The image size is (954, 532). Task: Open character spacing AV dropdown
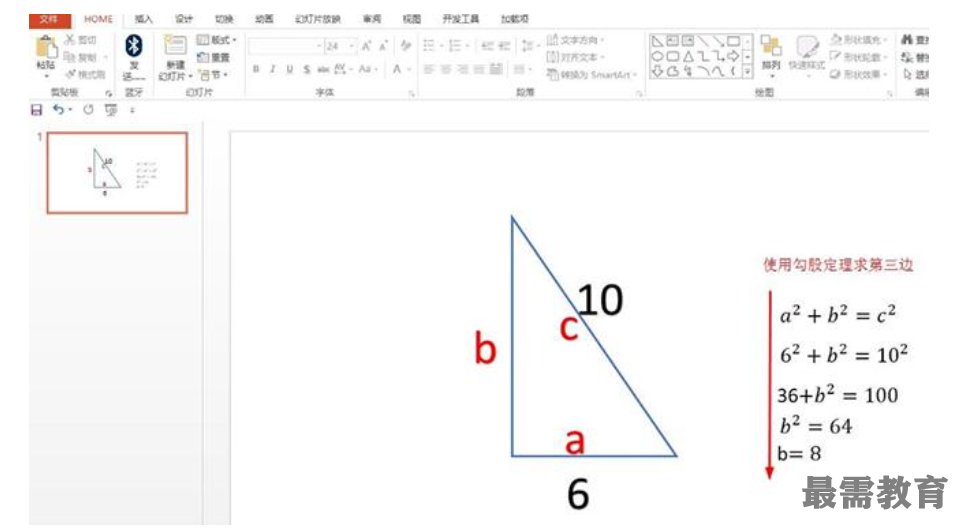[x=343, y=69]
